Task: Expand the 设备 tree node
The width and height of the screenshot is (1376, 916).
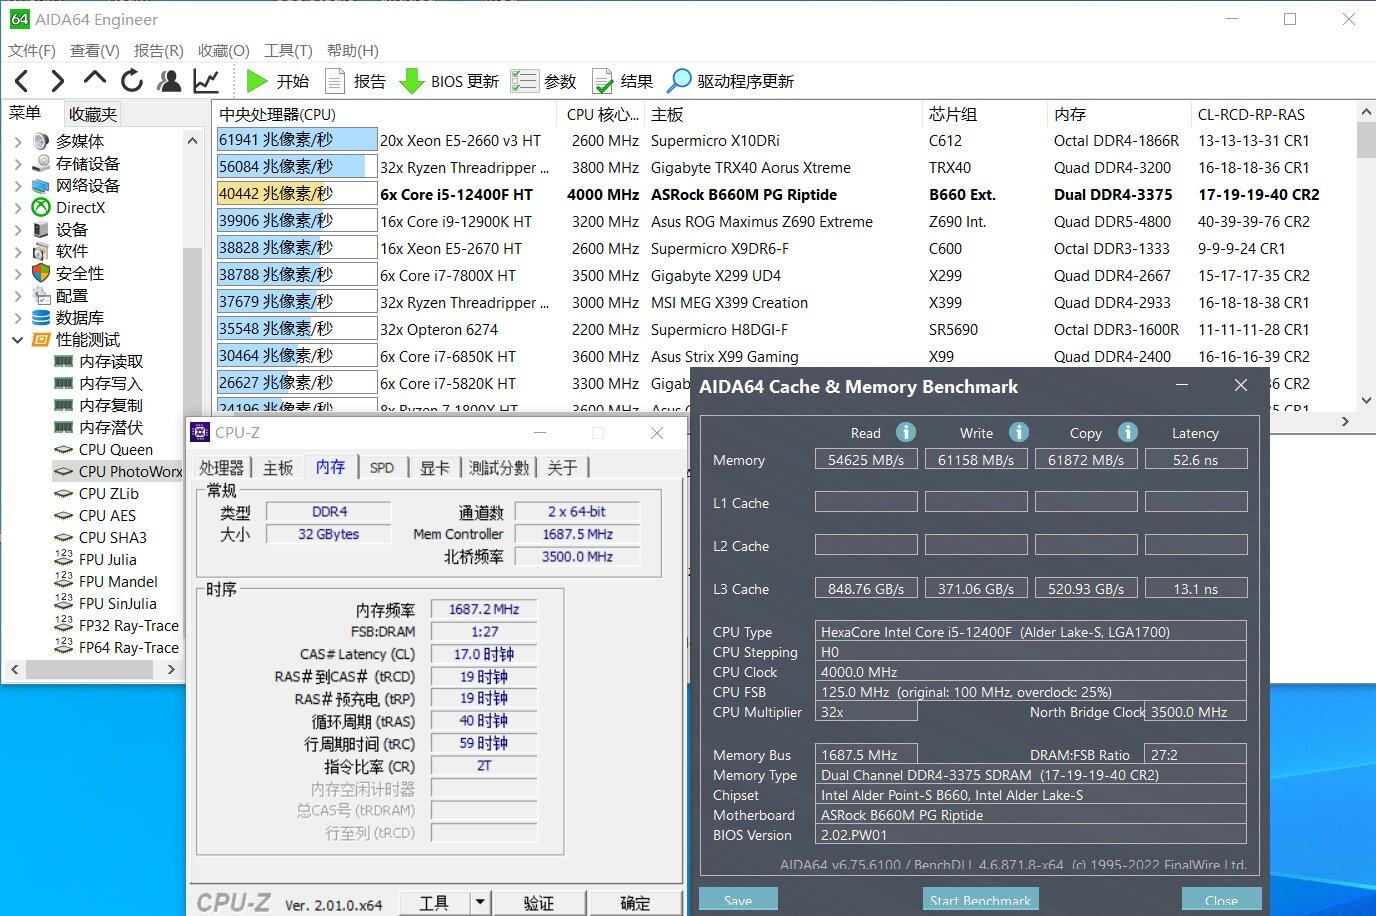Action: [x=17, y=229]
